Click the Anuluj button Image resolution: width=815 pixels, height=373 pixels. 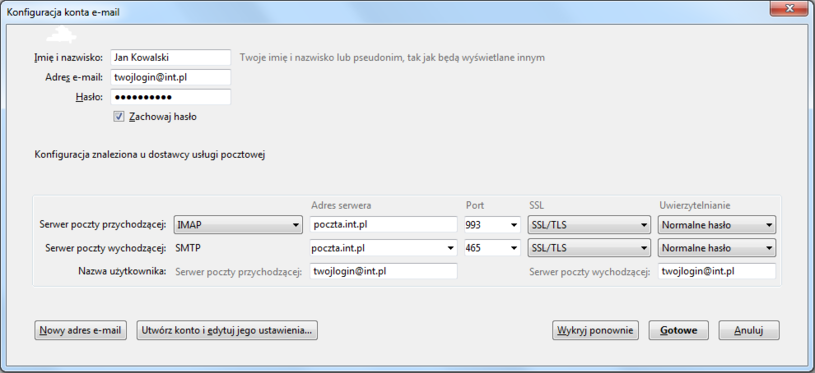click(749, 330)
